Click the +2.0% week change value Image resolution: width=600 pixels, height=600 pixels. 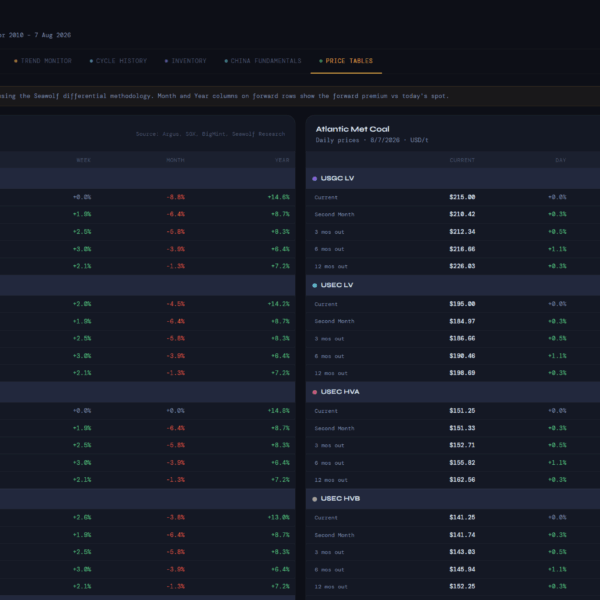tap(82, 304)
